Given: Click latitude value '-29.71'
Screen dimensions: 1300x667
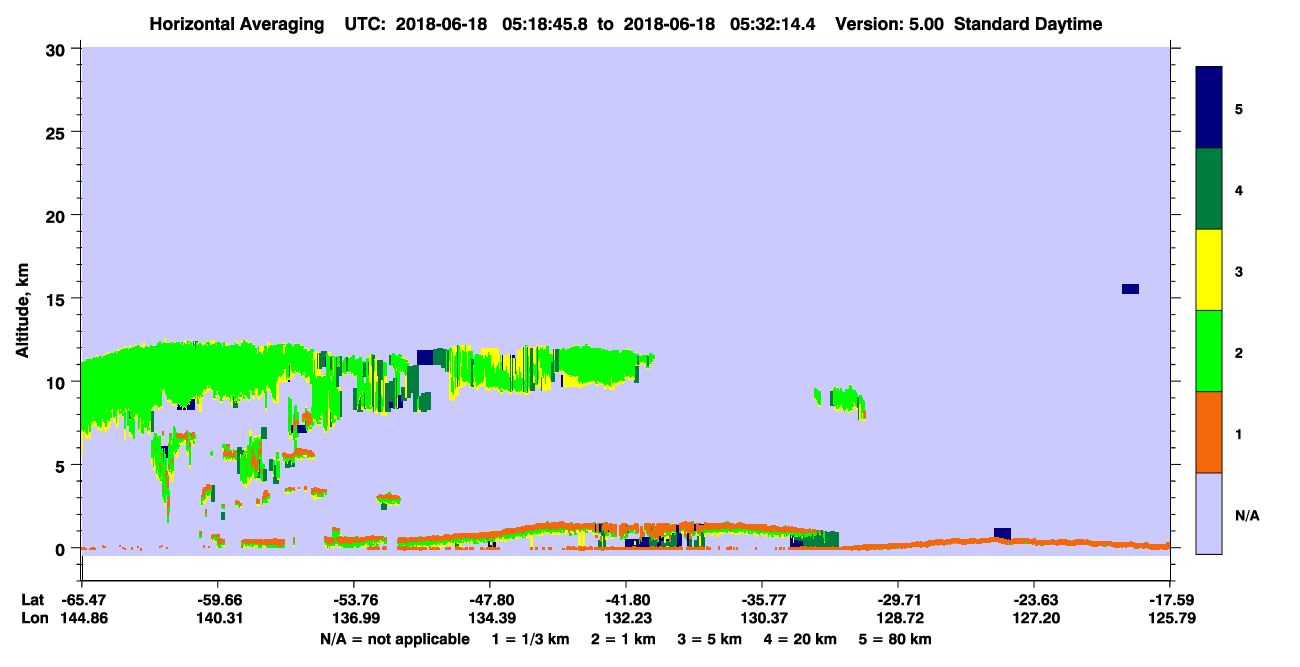Looking at the screenshot, I should (x=898, y=600).
